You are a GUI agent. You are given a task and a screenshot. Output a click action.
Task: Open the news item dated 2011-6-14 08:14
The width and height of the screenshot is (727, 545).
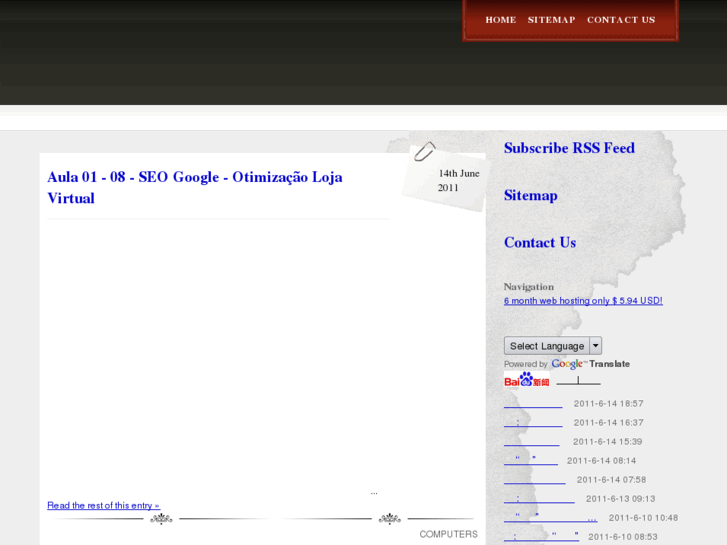[531, 461]
